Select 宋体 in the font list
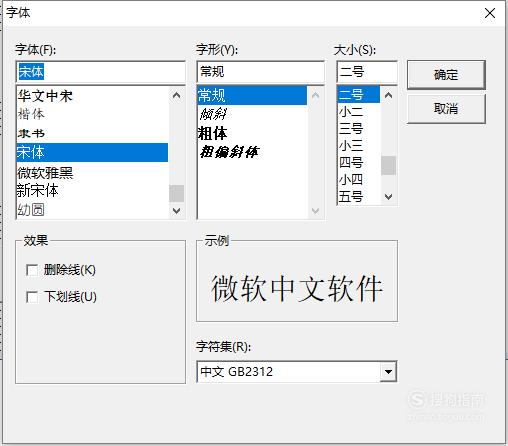Screen dimensions: 508x446 point(92,152)
